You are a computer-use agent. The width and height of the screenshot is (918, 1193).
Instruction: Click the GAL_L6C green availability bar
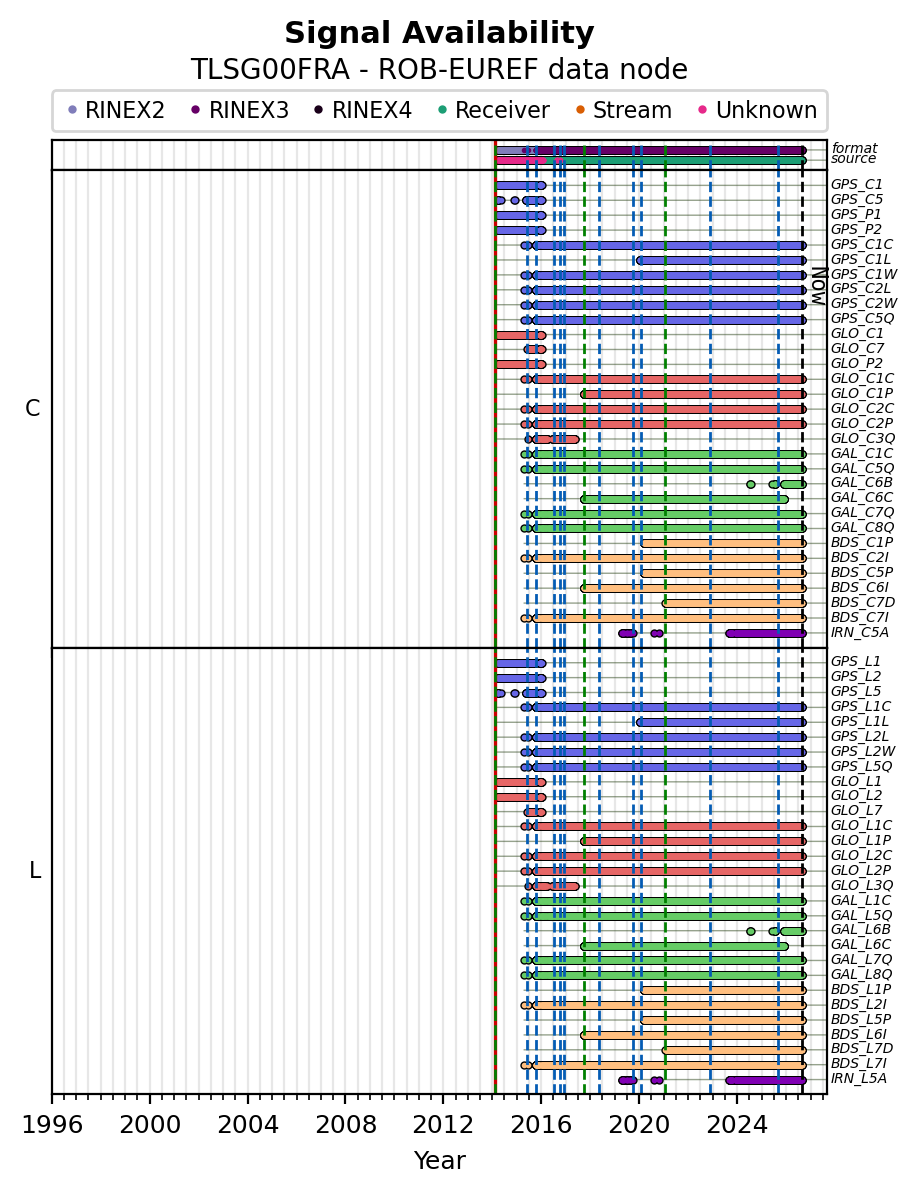[685, 946]
